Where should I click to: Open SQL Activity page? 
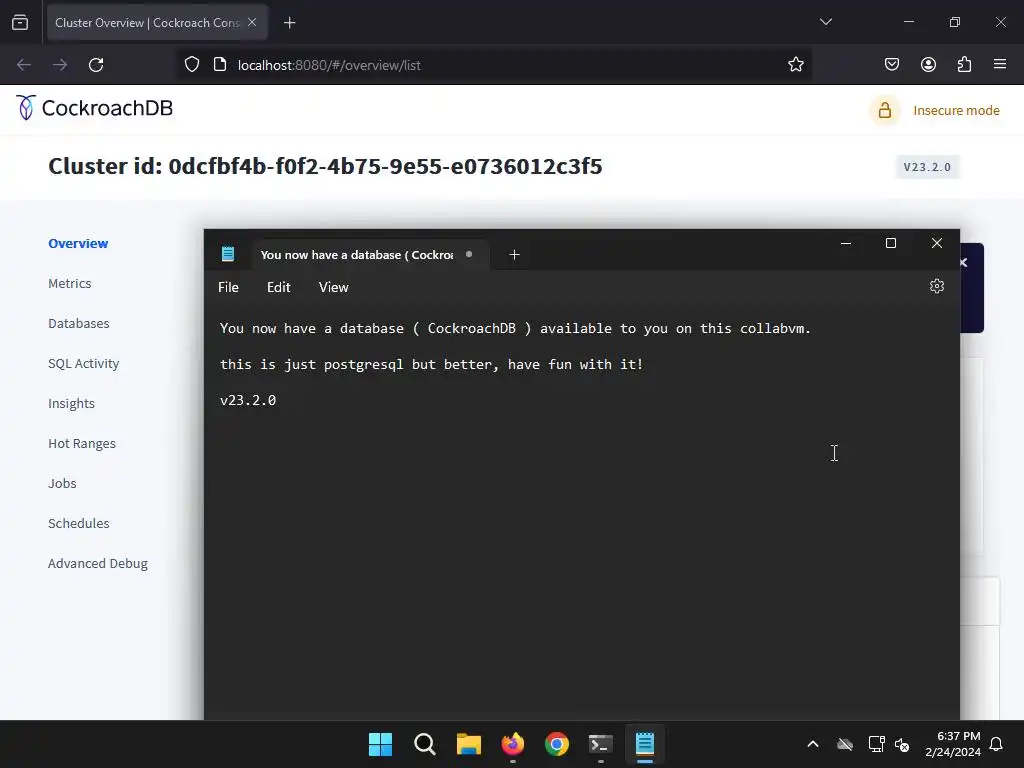tap(84, 364)
